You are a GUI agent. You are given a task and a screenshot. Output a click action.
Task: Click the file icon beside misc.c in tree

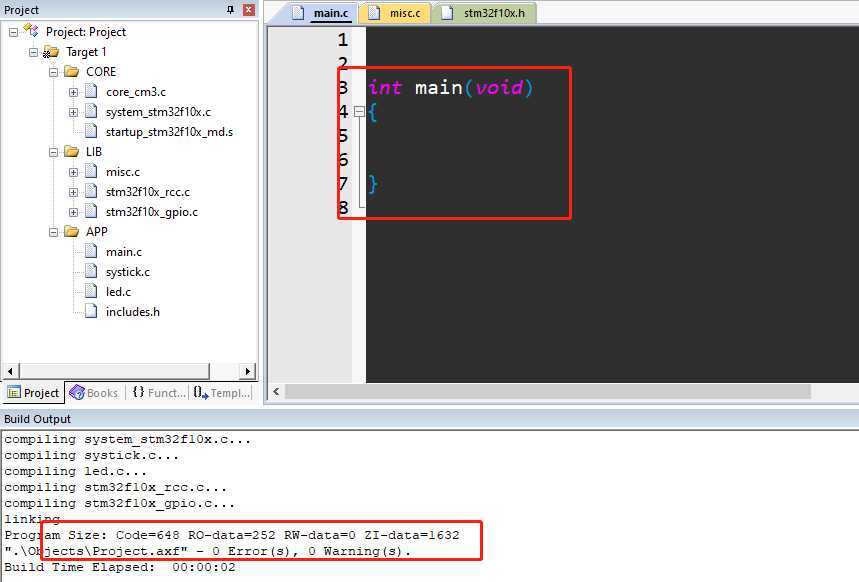point(91,171)
